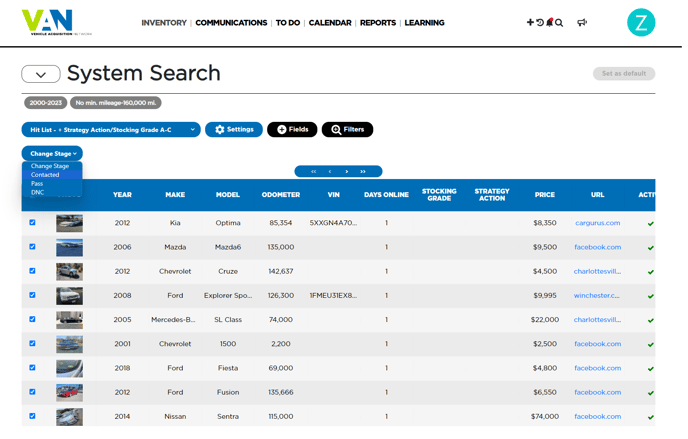Open the cargurus.com listing link

tap(597, 223)
